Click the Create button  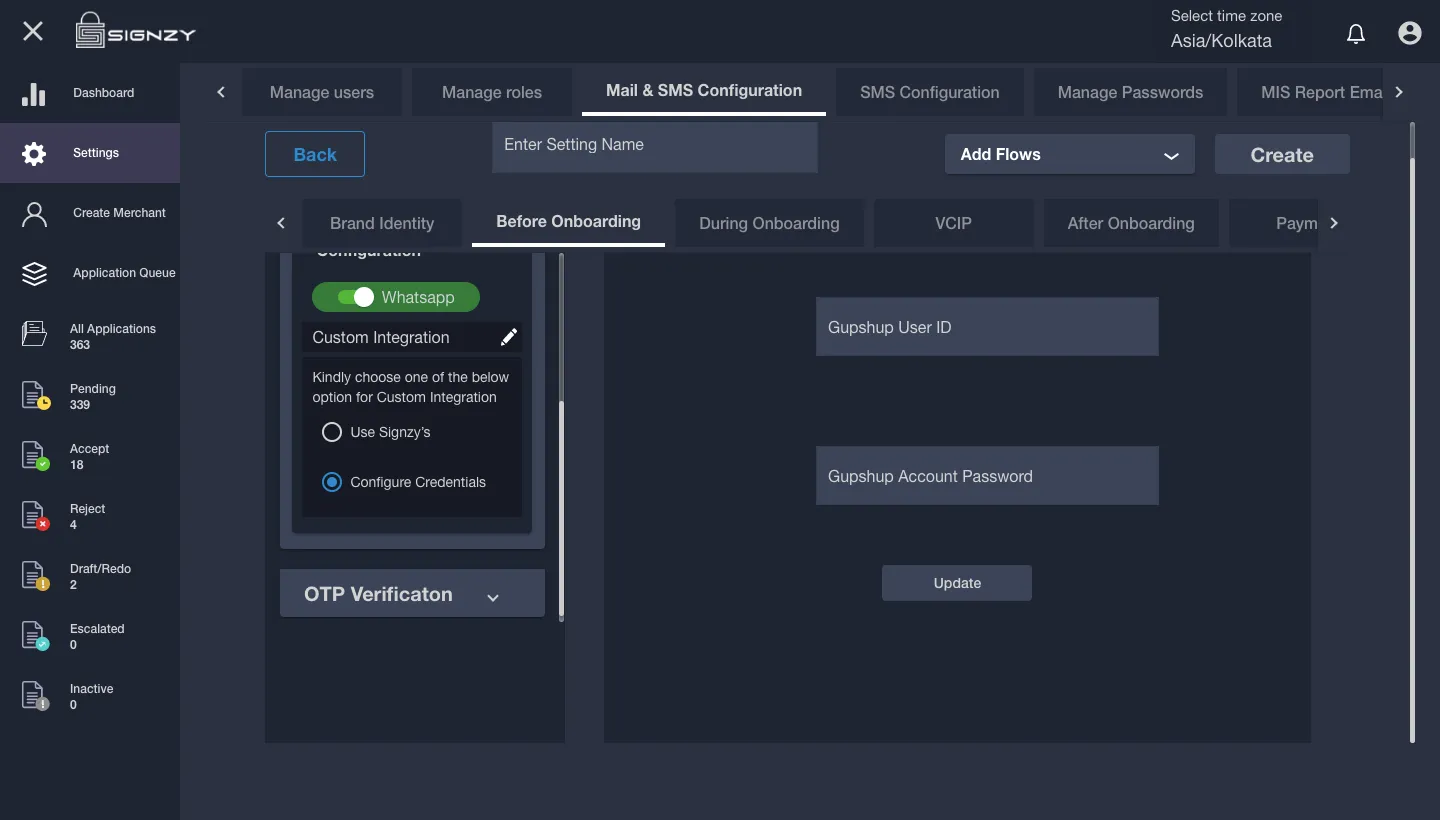pyautogui.click(x=1282, y=155)
